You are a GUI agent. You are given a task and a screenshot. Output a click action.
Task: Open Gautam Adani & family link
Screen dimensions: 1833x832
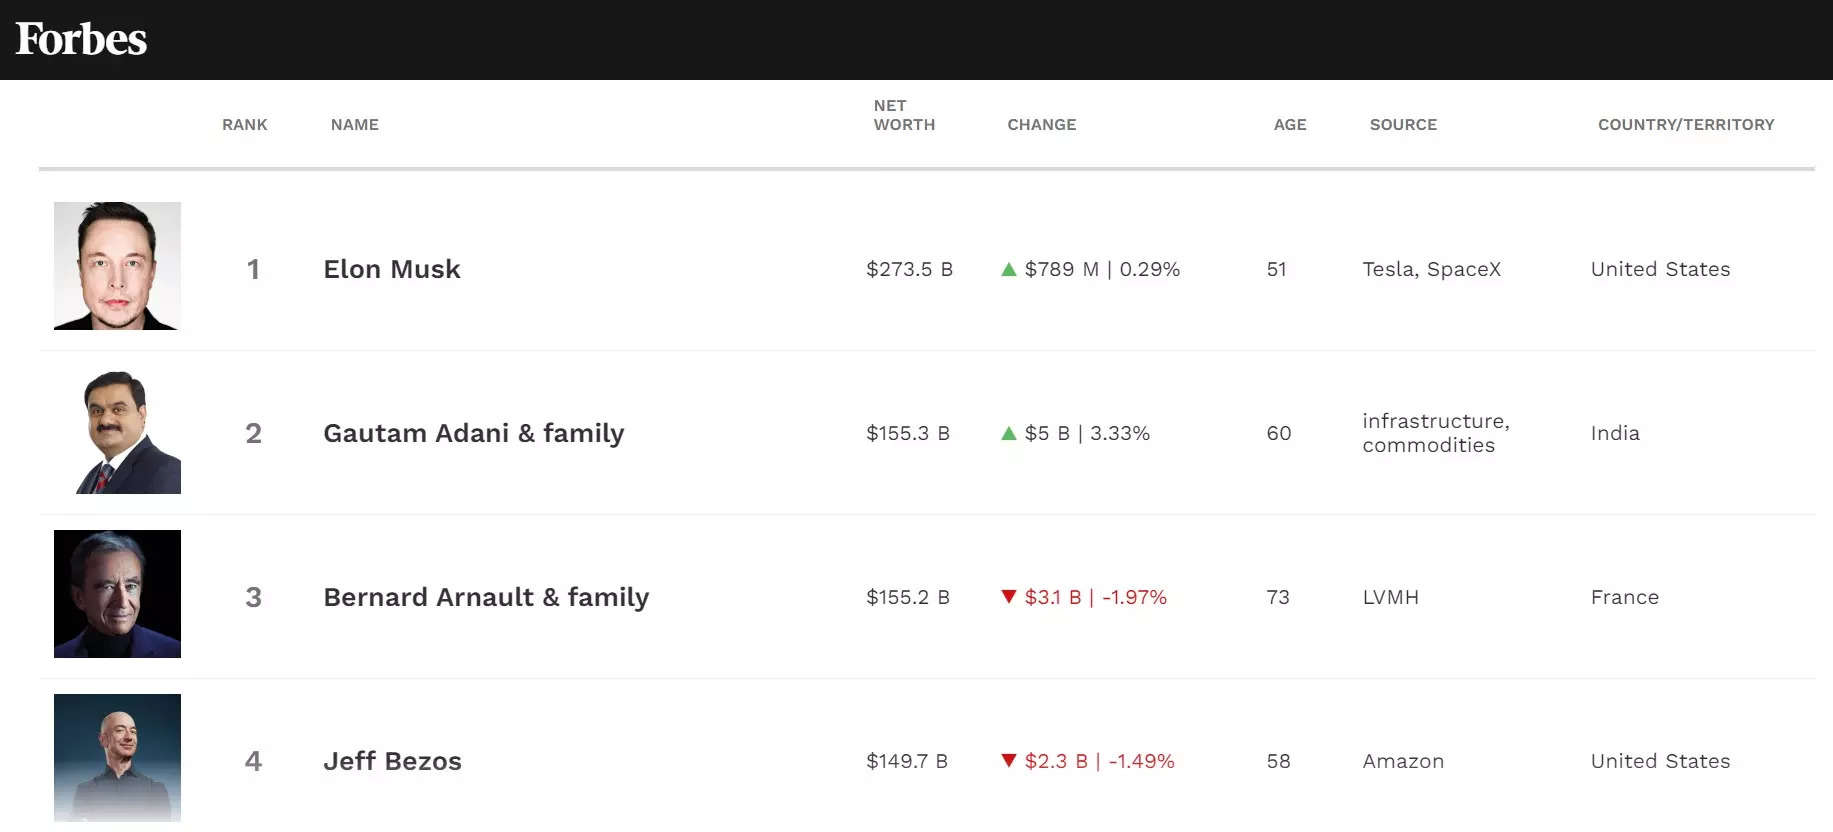pyautogui.click(x=473, y=433)
